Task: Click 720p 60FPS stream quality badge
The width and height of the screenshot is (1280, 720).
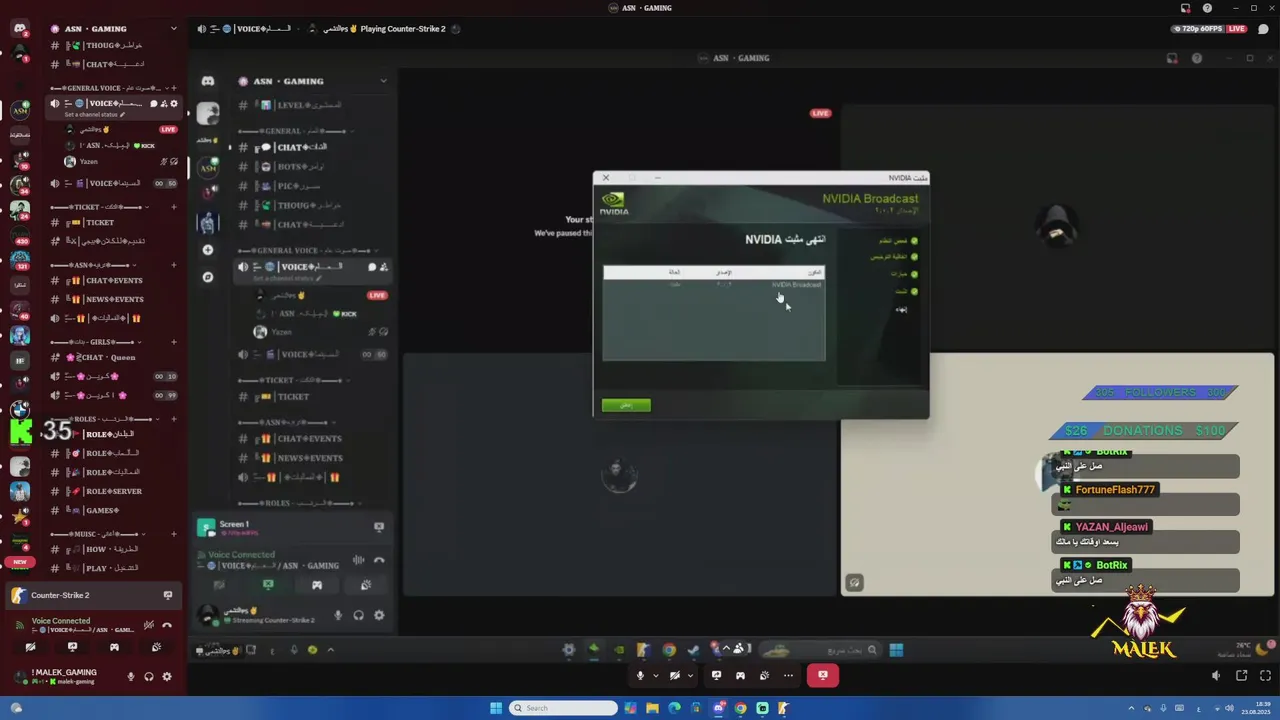Action: coord(1198,29)
